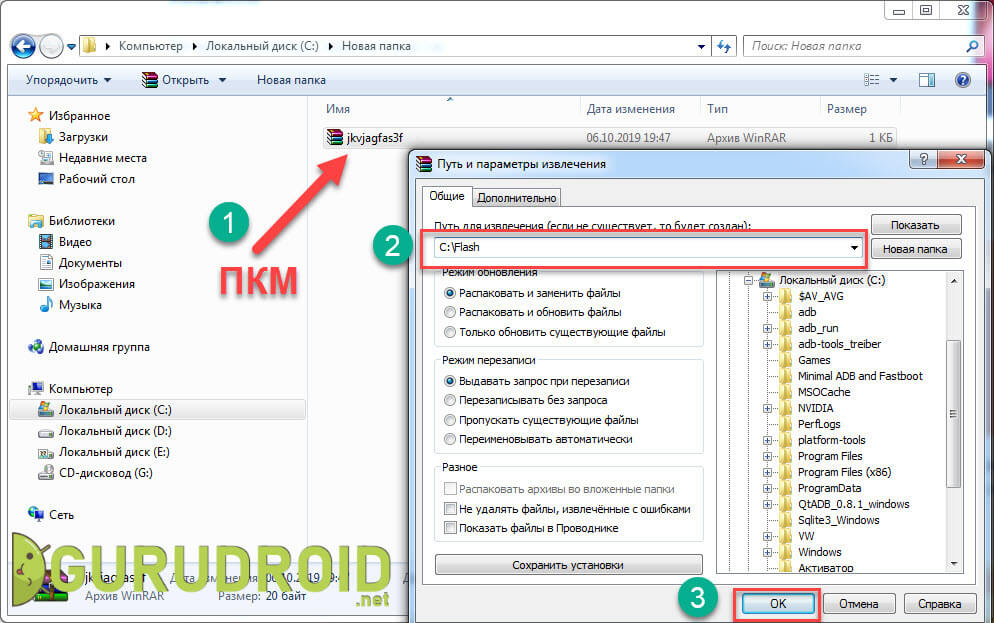Switch to the 'Дополнительно' tab

(x=516, y=198)
